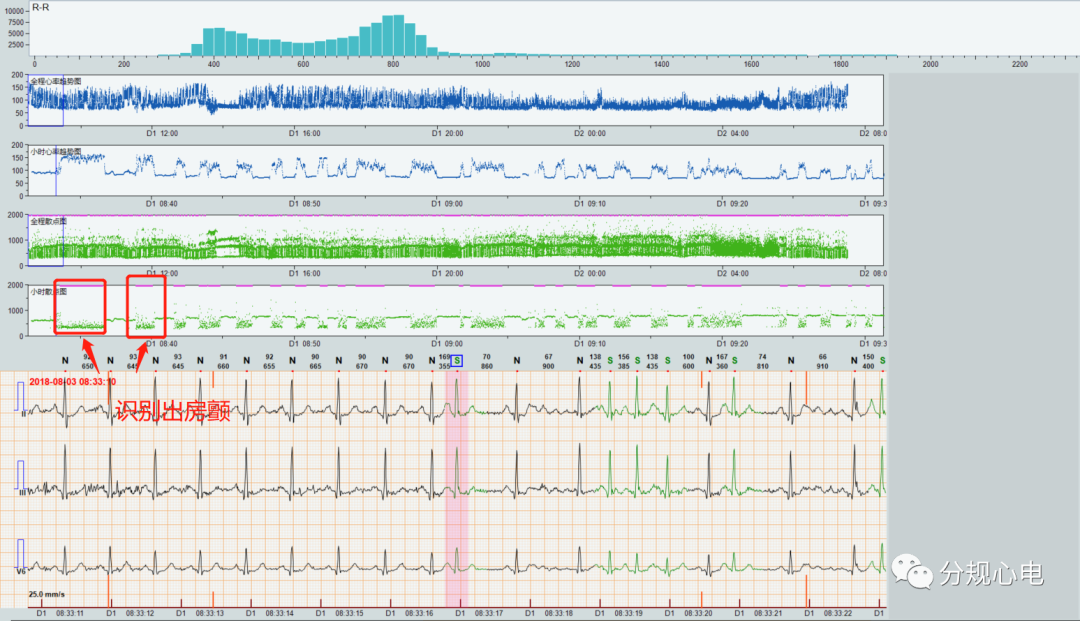Click D1 09:20 on 小时心率趋势图 axis
1080x621 pixels.
(732, 204)
